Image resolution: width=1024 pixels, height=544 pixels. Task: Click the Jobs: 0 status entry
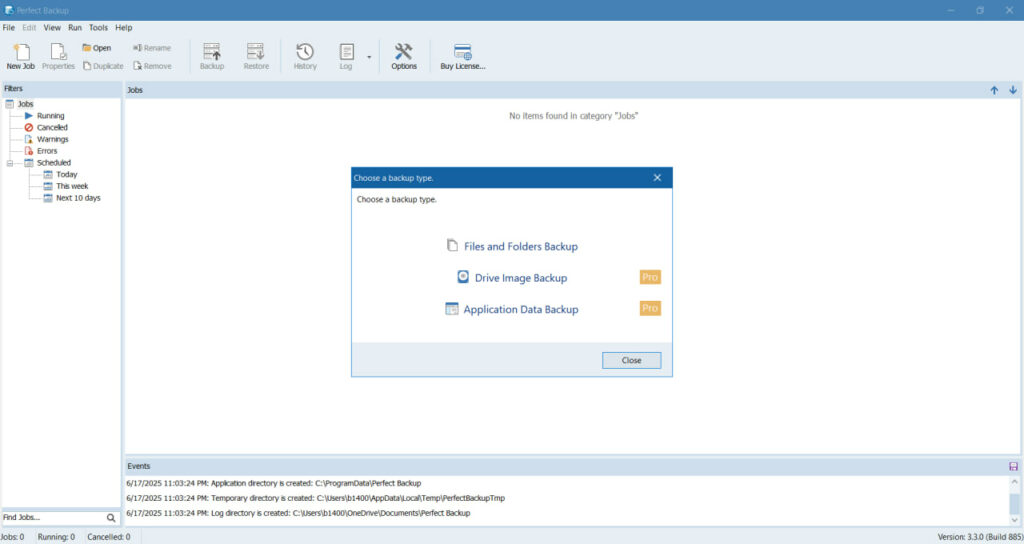12,537
